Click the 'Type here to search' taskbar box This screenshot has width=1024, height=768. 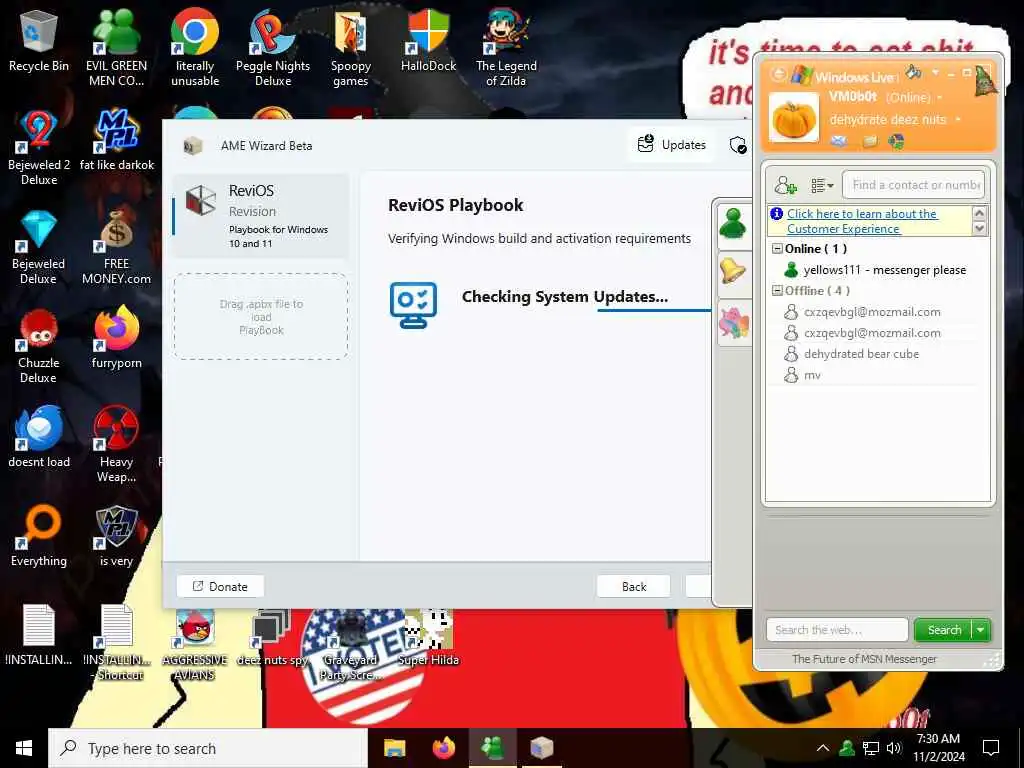click(x=208, y=748)
